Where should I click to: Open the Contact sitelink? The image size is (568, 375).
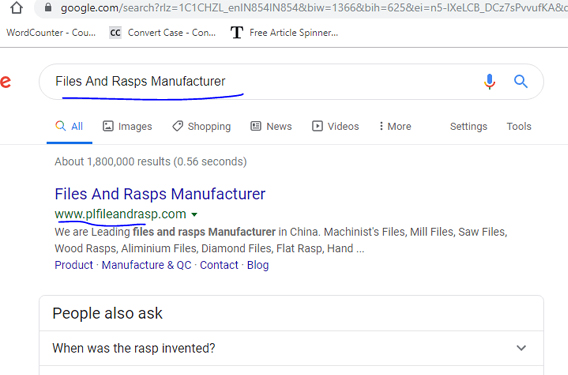219,265
